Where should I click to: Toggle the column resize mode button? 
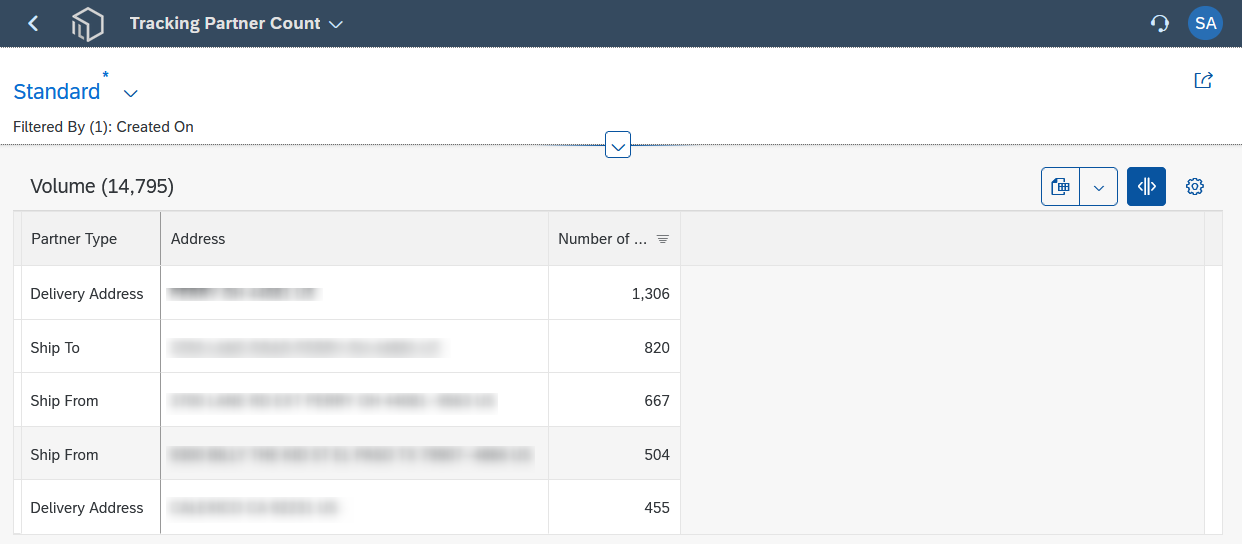tap(1146, 186)
